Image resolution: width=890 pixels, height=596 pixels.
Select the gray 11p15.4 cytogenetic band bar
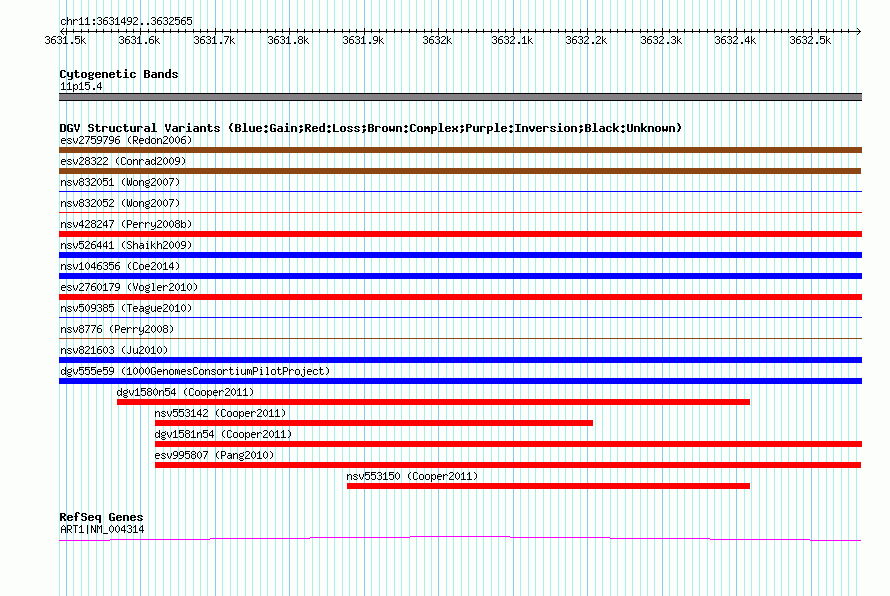(460, 97)
